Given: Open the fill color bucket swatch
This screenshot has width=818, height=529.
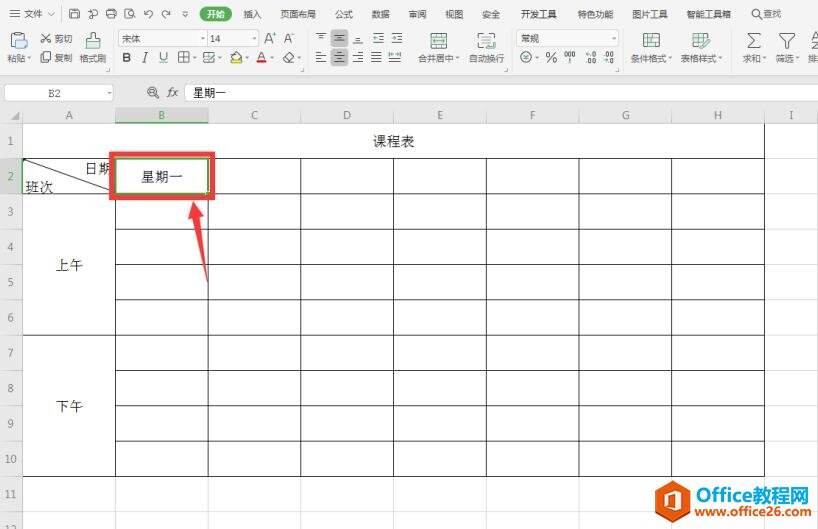Looking at the screenshot, I should [236, 57].
